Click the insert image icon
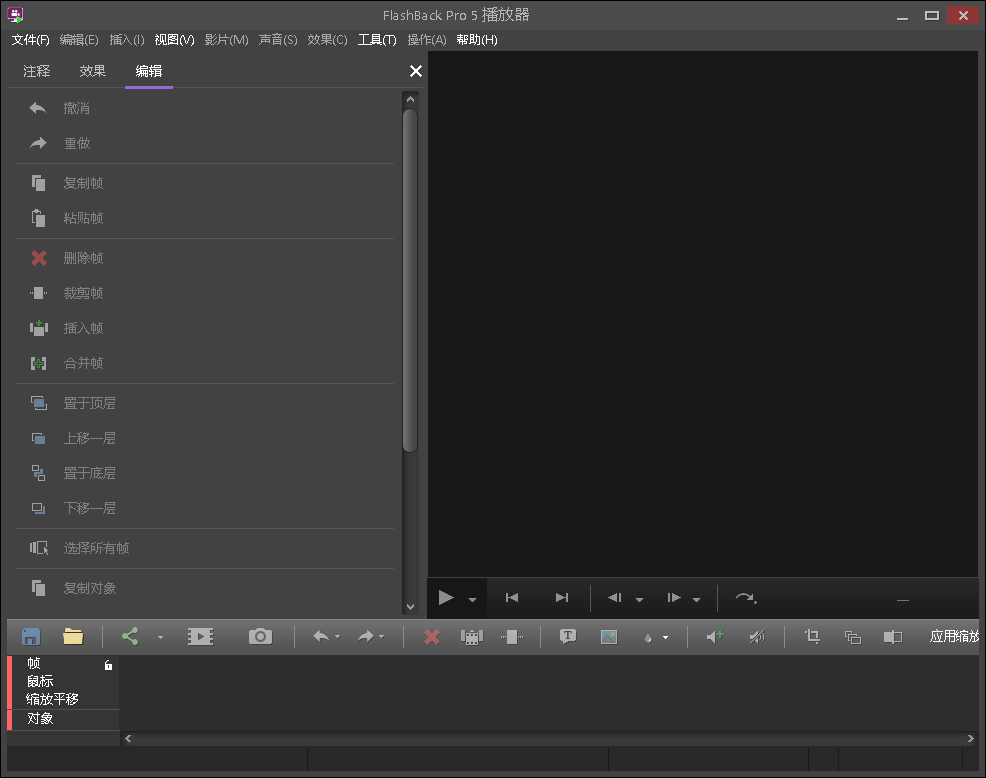Screen dimensions: 986x778 click(x=609, y=636)
